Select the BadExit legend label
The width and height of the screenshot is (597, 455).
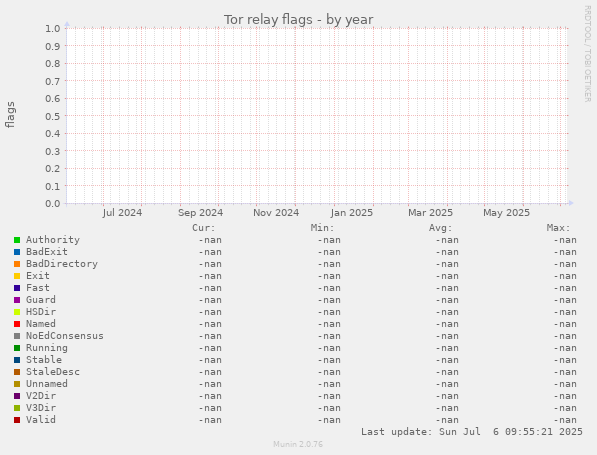[47, 252]
